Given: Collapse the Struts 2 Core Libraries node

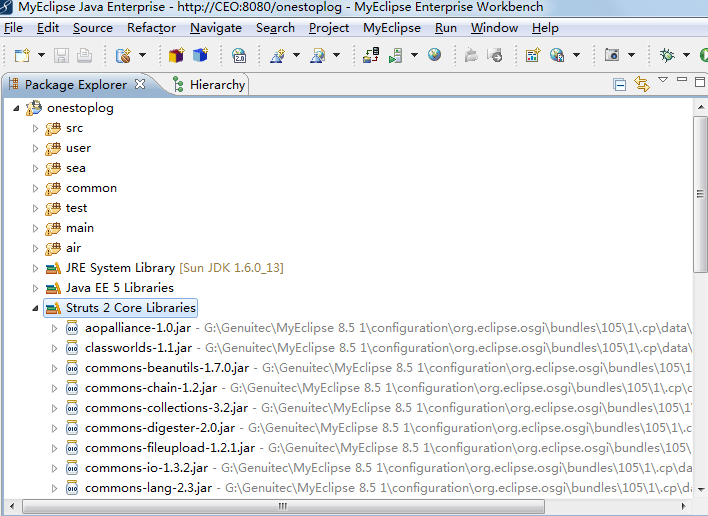Looking at the screenshot, I should tap(35, 308).
